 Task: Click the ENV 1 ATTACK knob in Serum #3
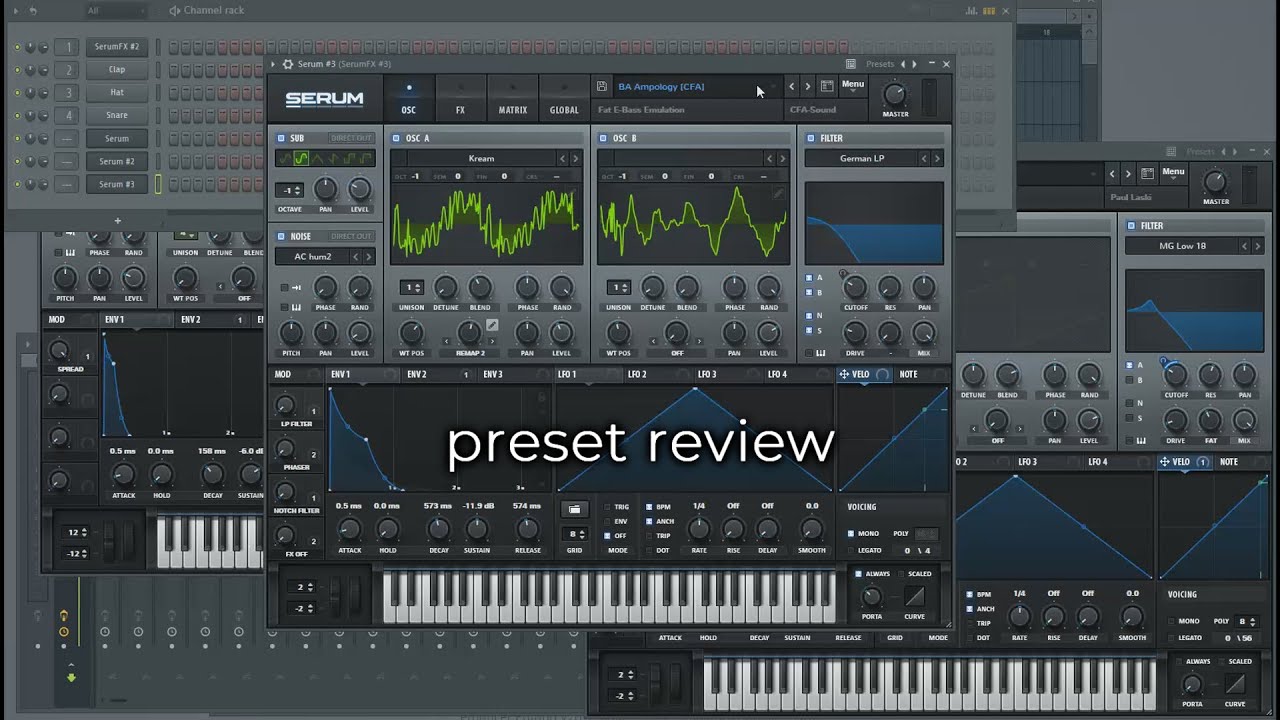coord(349,530)
